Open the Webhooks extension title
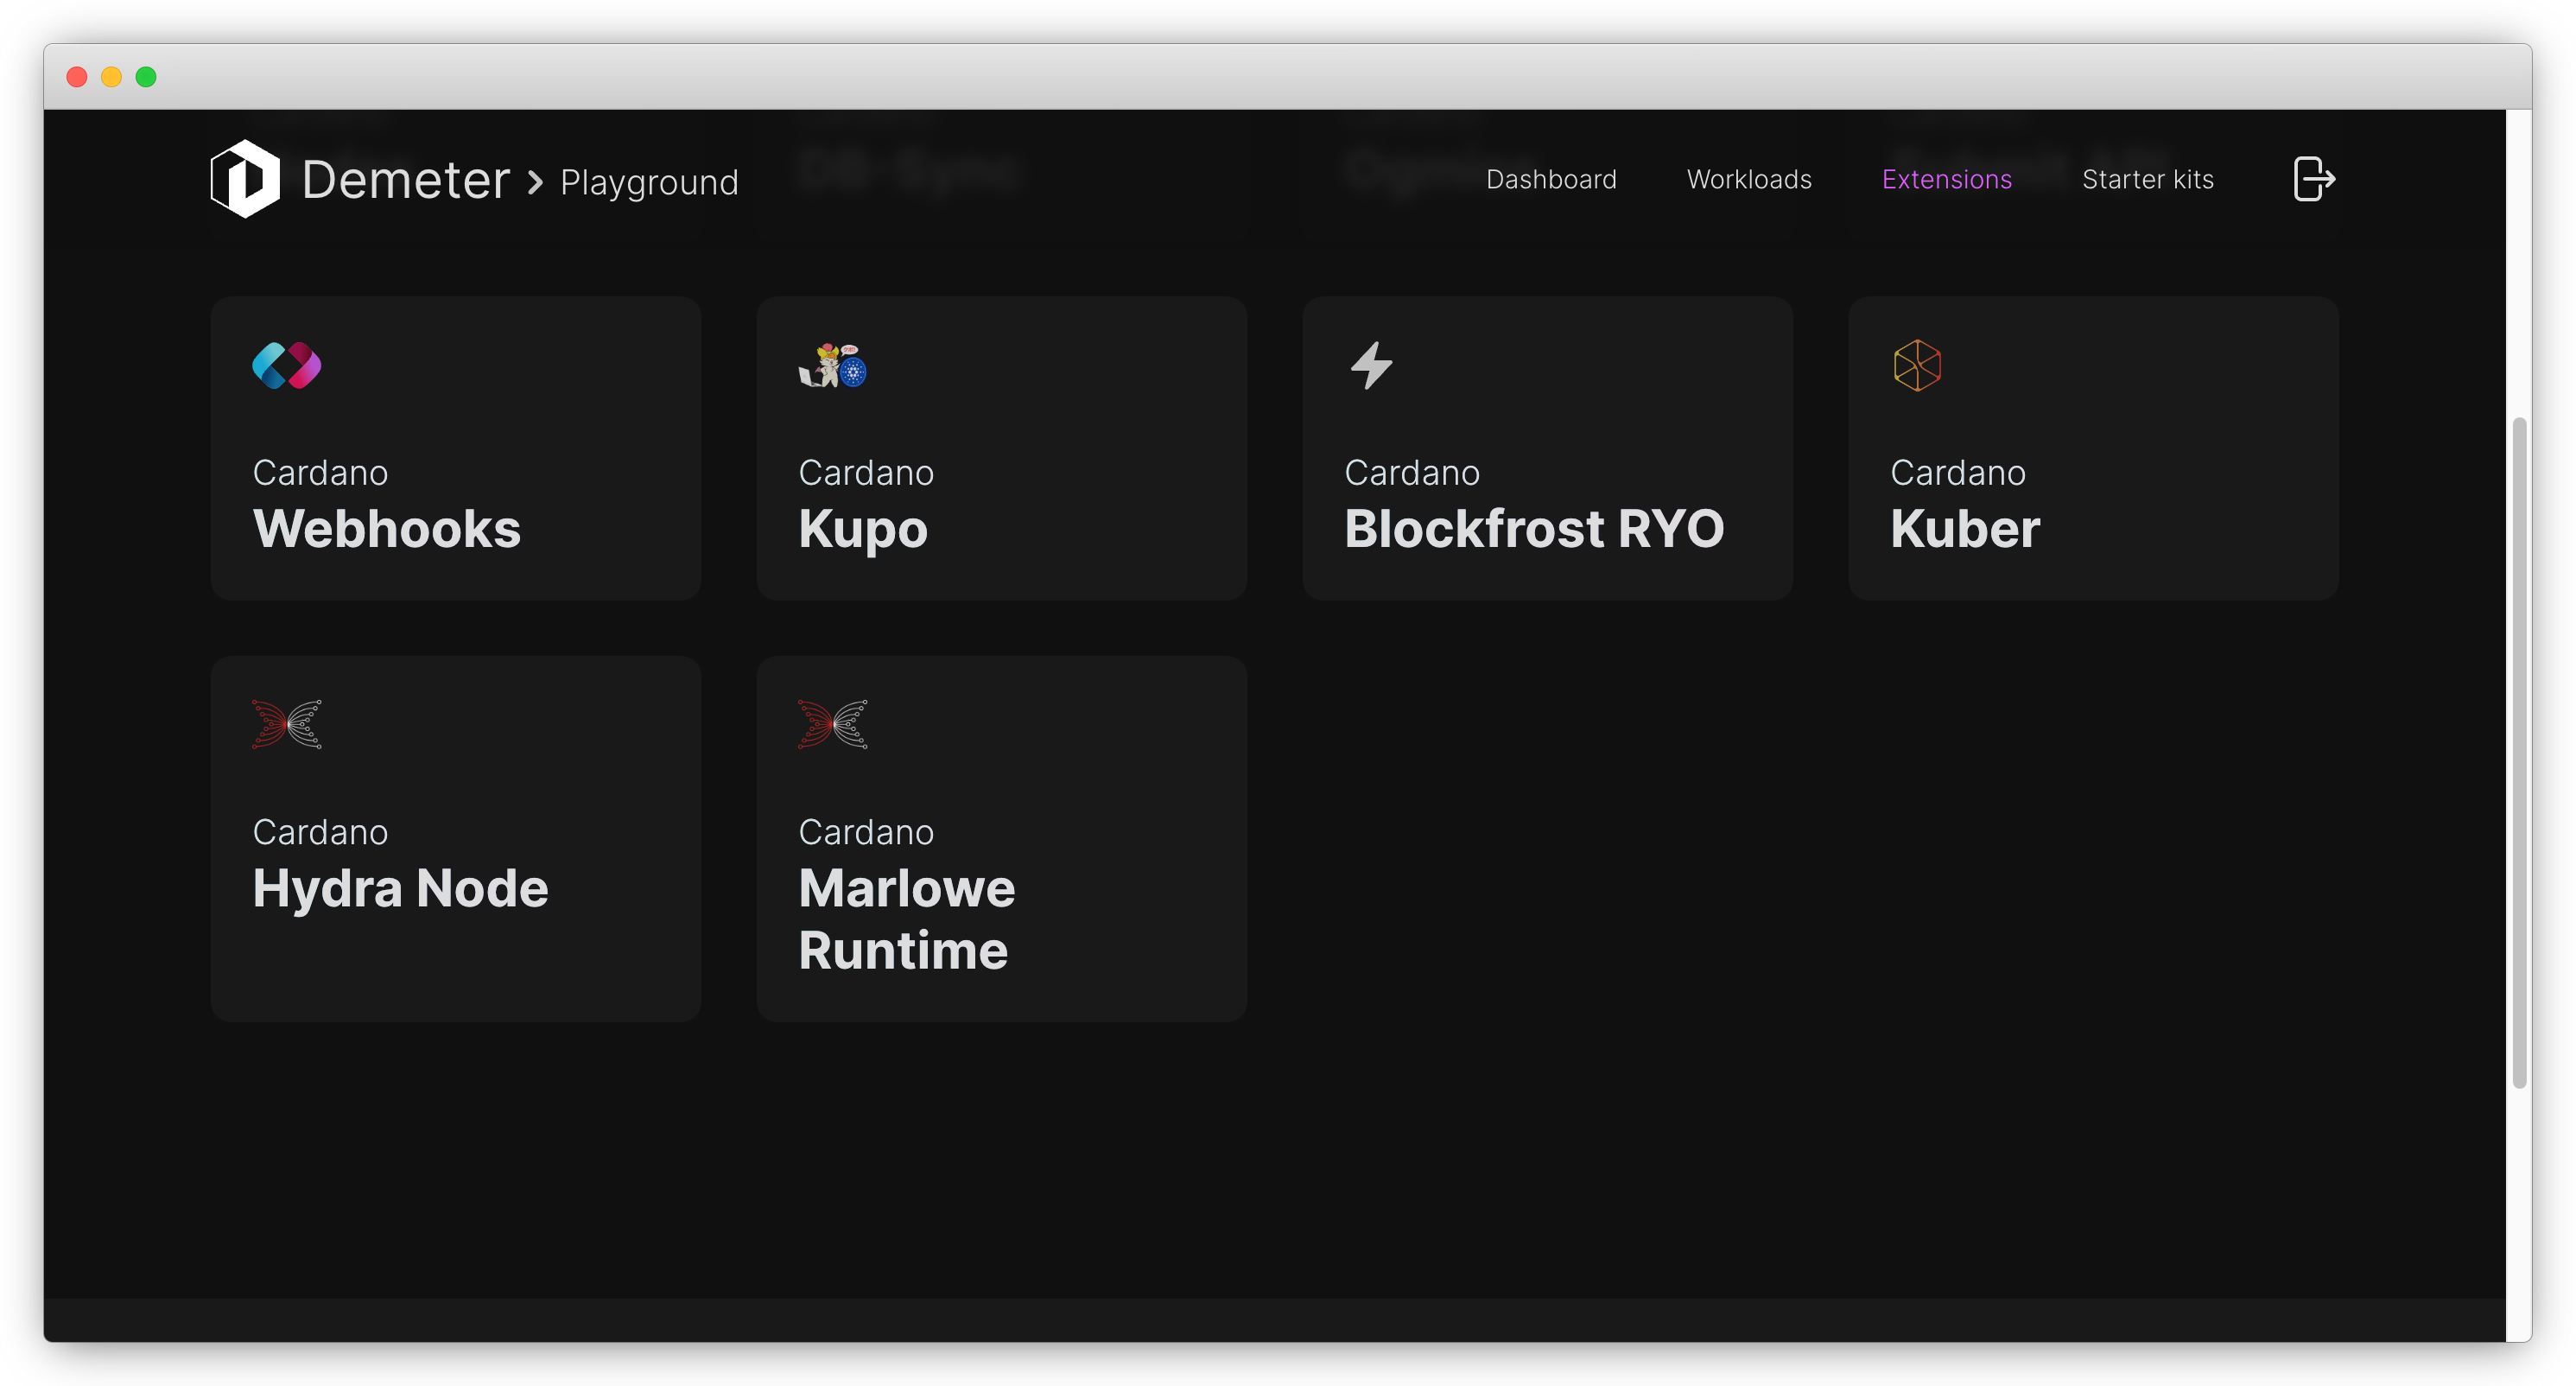Image resolution: width=2576 pixels, height=1386 pixels. coord(387,528)
